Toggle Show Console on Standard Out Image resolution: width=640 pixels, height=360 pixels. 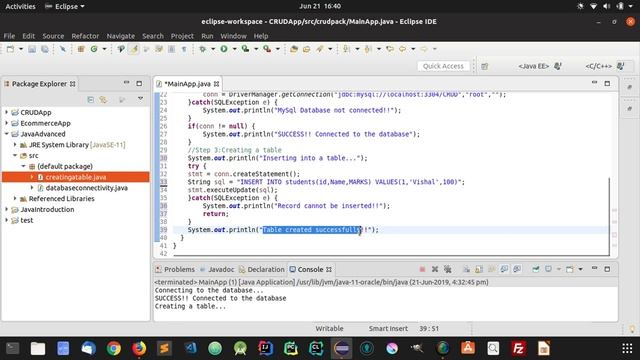pos(504,269)
